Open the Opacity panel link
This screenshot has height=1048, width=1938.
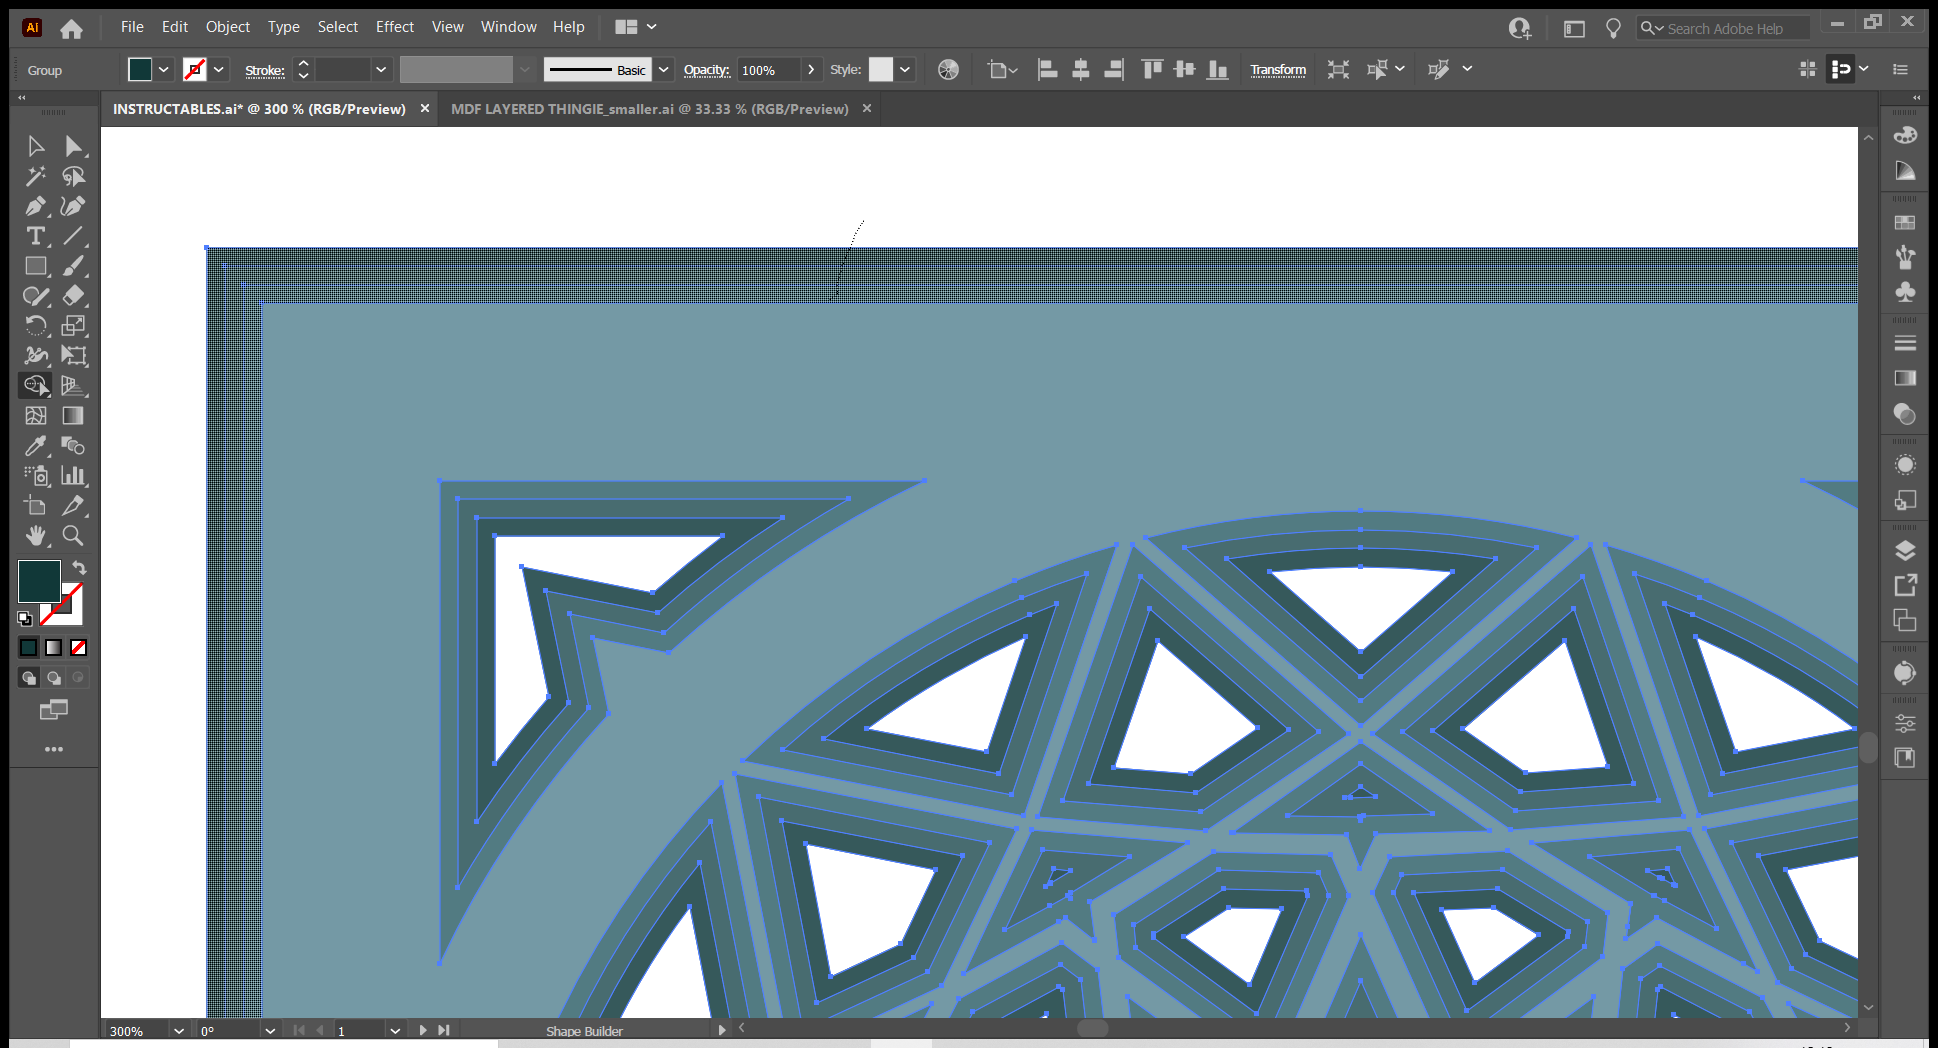[707, 70]
